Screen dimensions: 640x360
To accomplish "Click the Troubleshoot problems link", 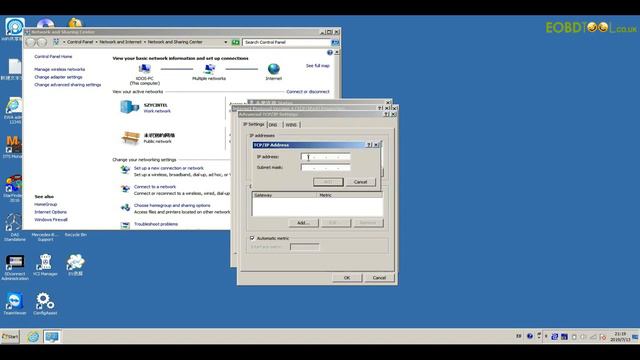I will point(156,224).
